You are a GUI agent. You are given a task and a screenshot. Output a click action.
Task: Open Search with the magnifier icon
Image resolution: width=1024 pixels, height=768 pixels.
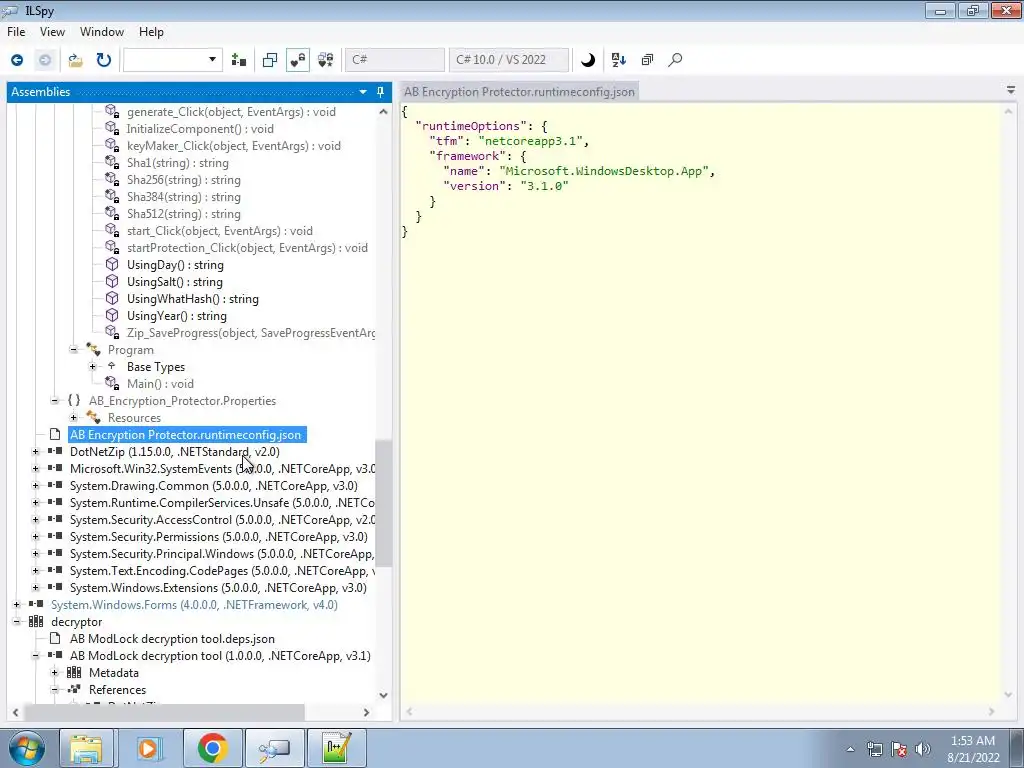coord(675,60)
